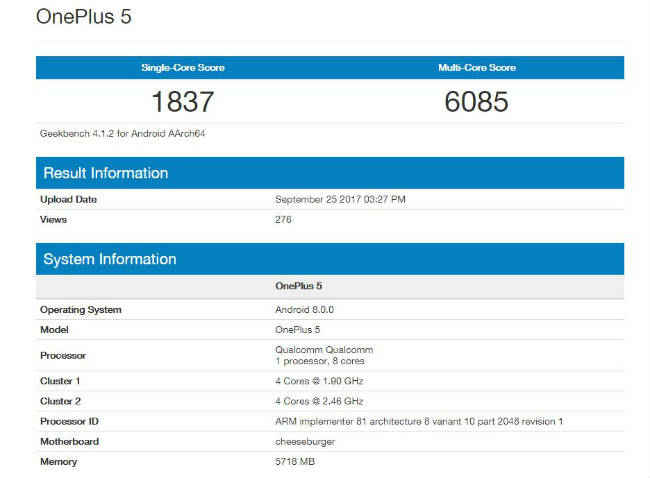Click the OnePlus 5 page title
Viewport: 650px width, 478px height.
pyautogui.click(x=83, y=17)
